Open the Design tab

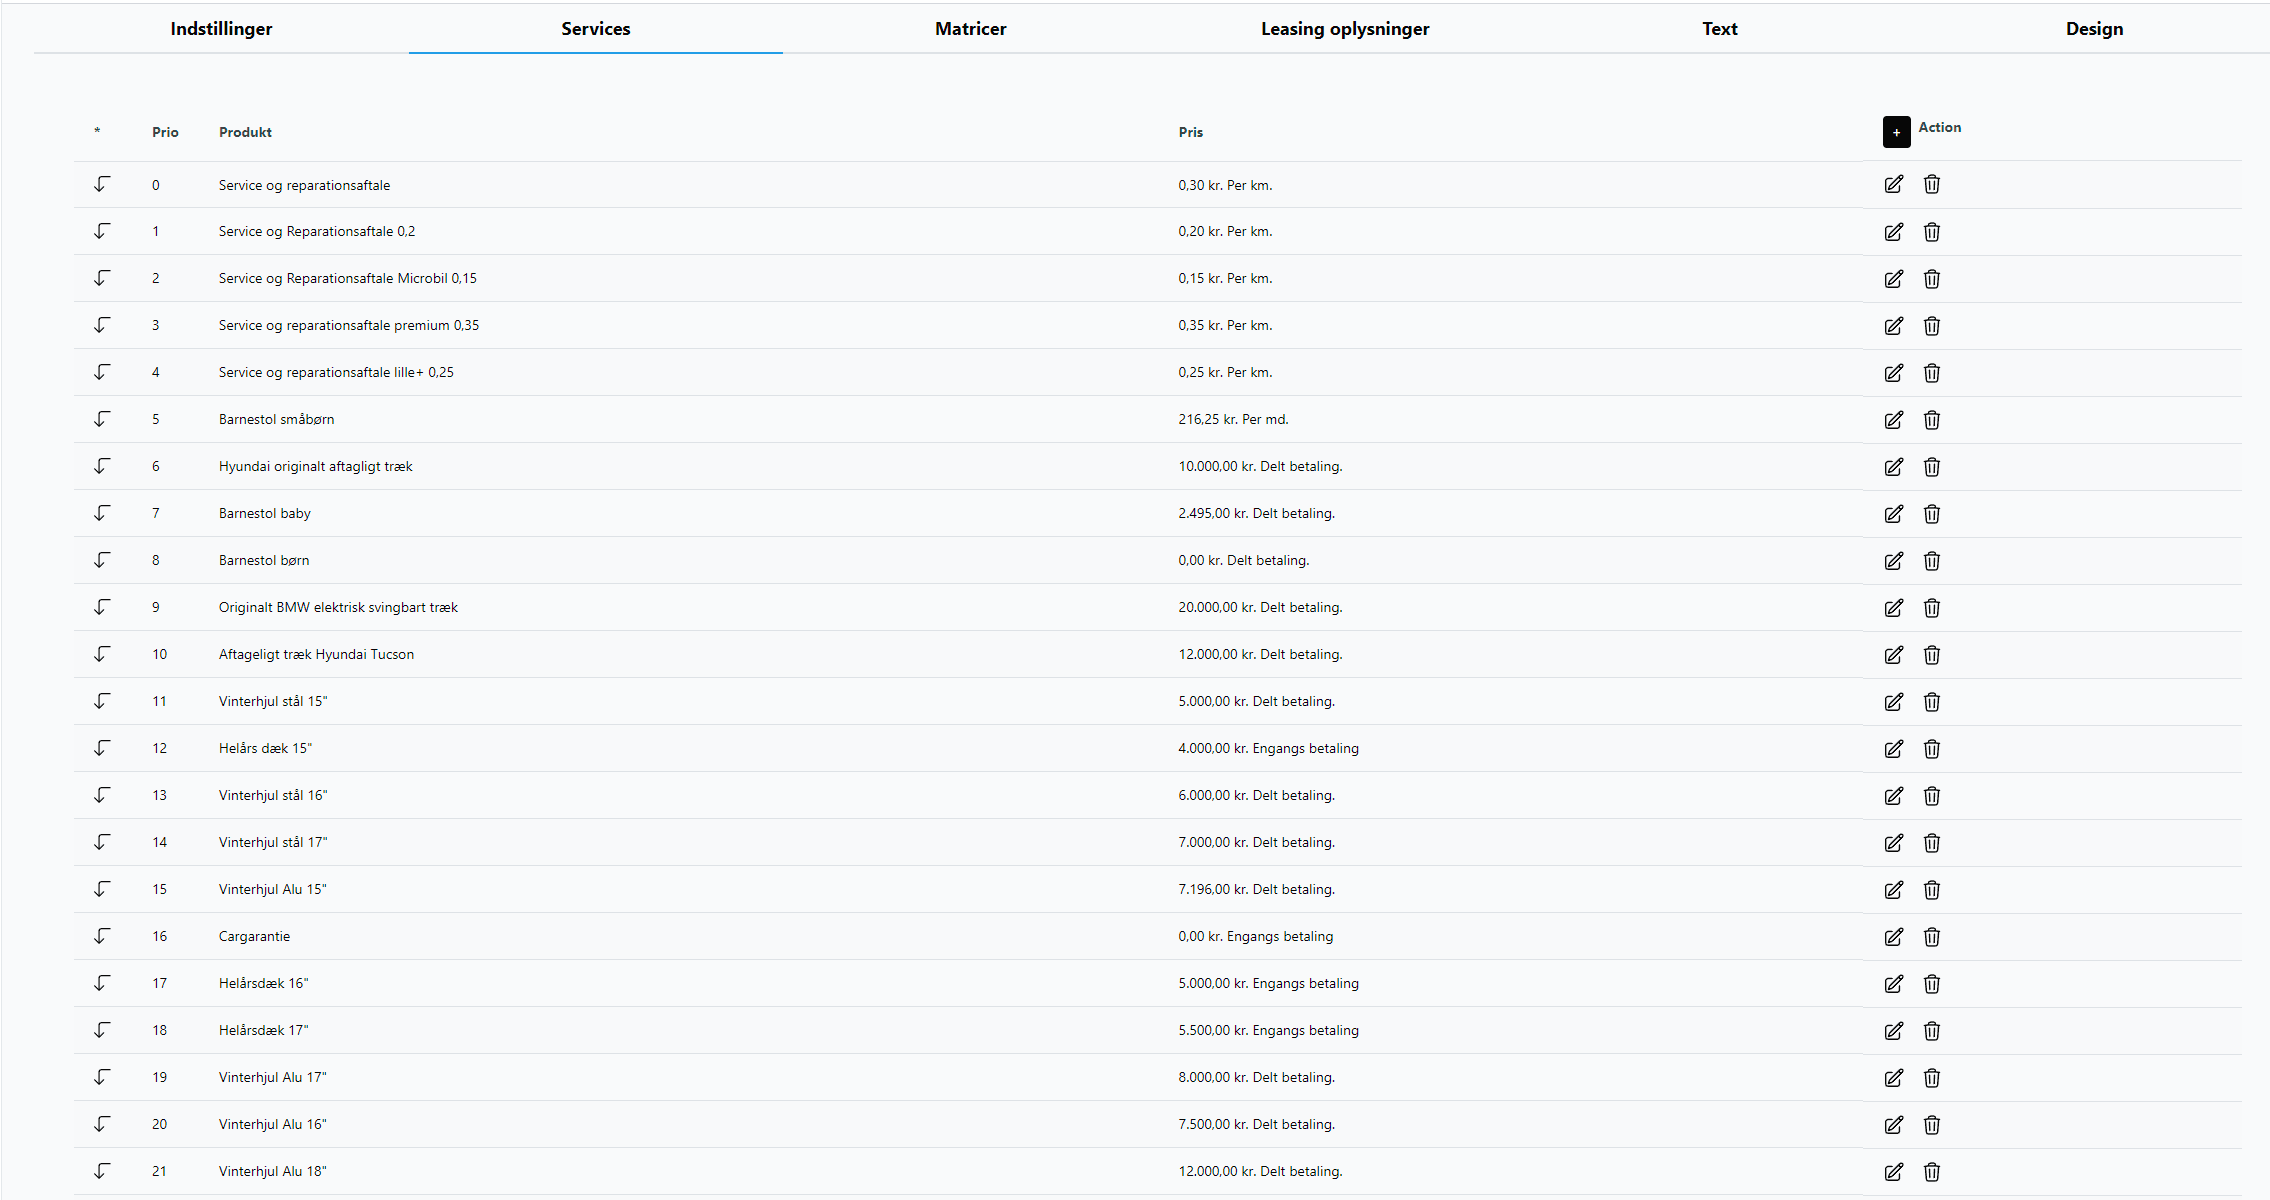[x=2094, y=29]
